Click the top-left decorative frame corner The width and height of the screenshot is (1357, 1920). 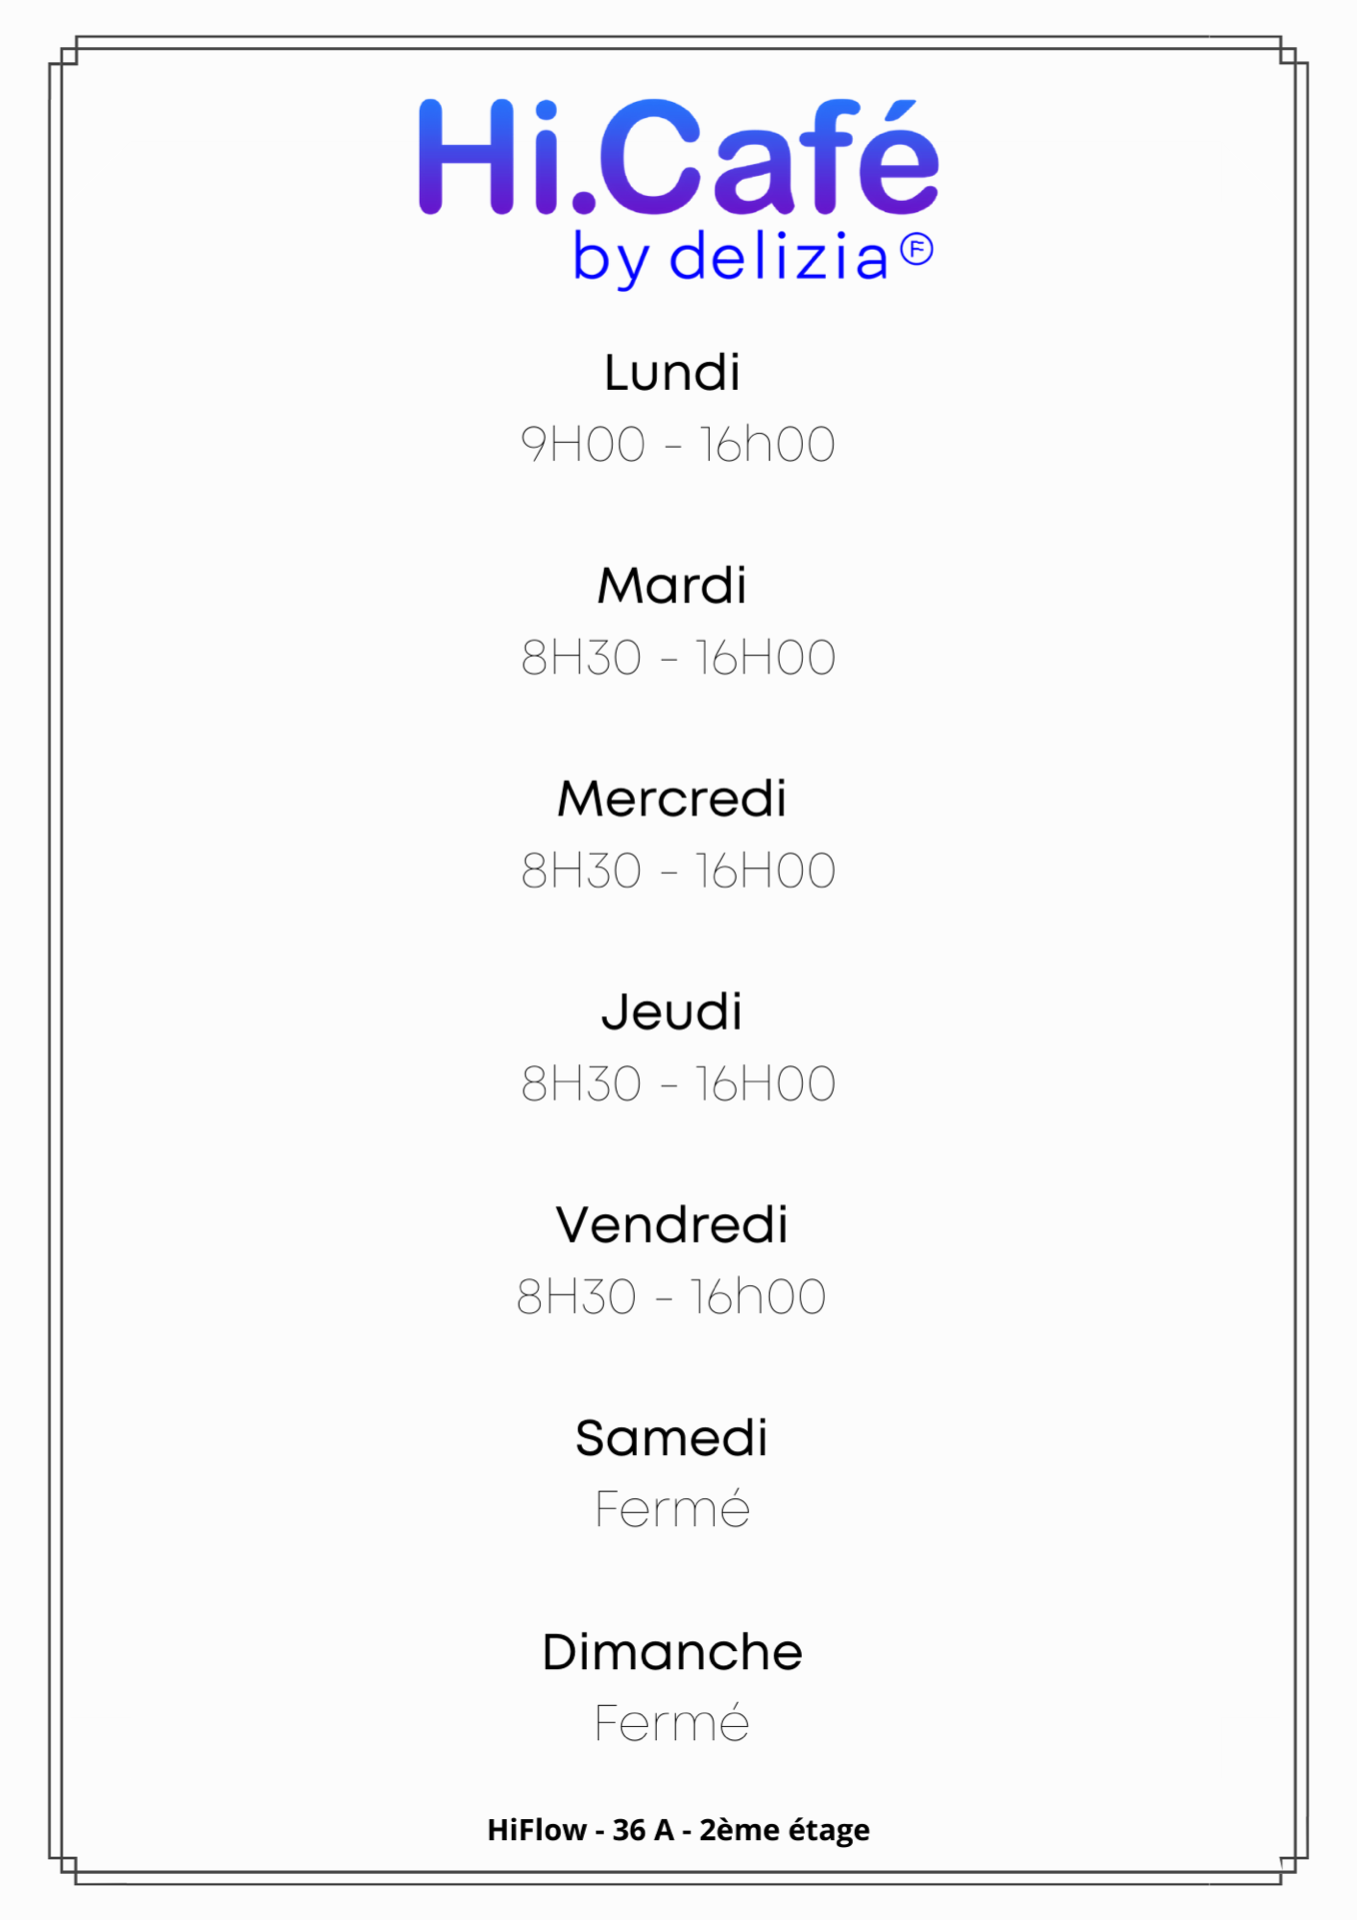pos(63,51)
